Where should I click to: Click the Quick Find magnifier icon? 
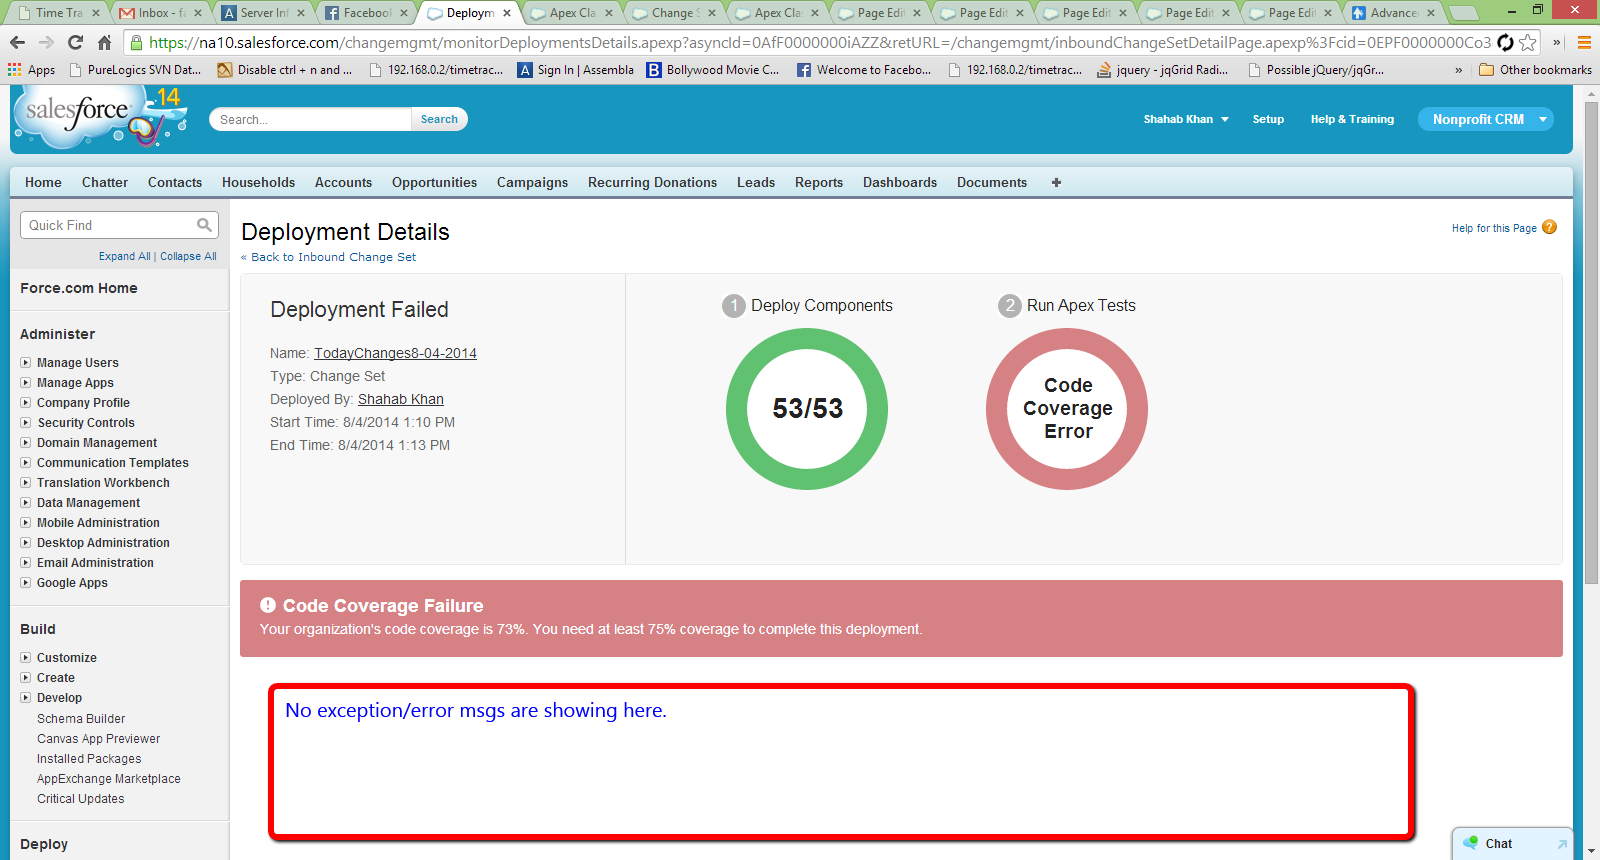point(204,225)
